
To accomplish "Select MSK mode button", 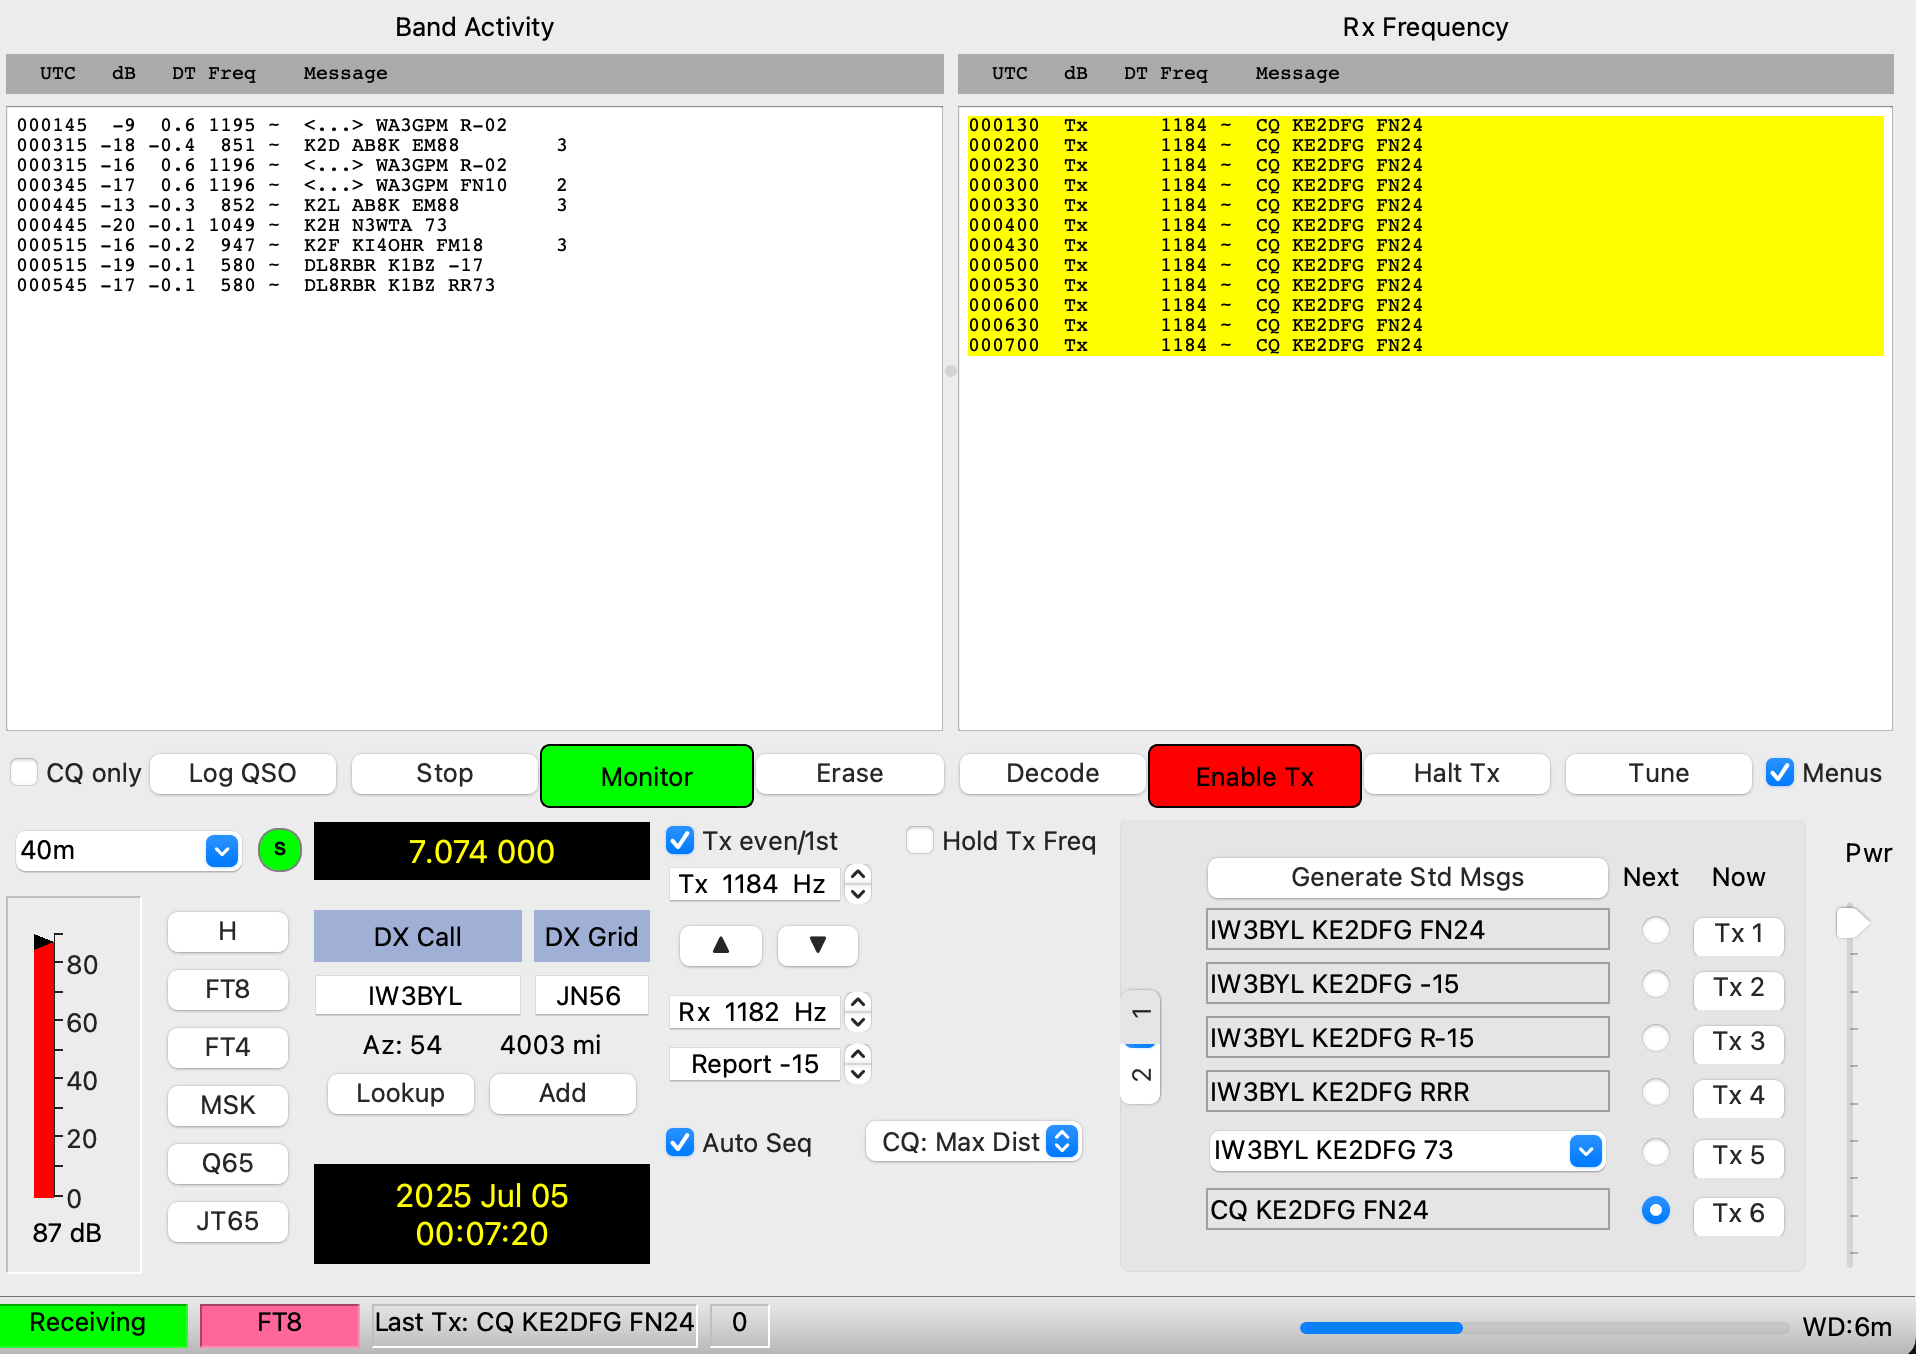I will 228,1105.
